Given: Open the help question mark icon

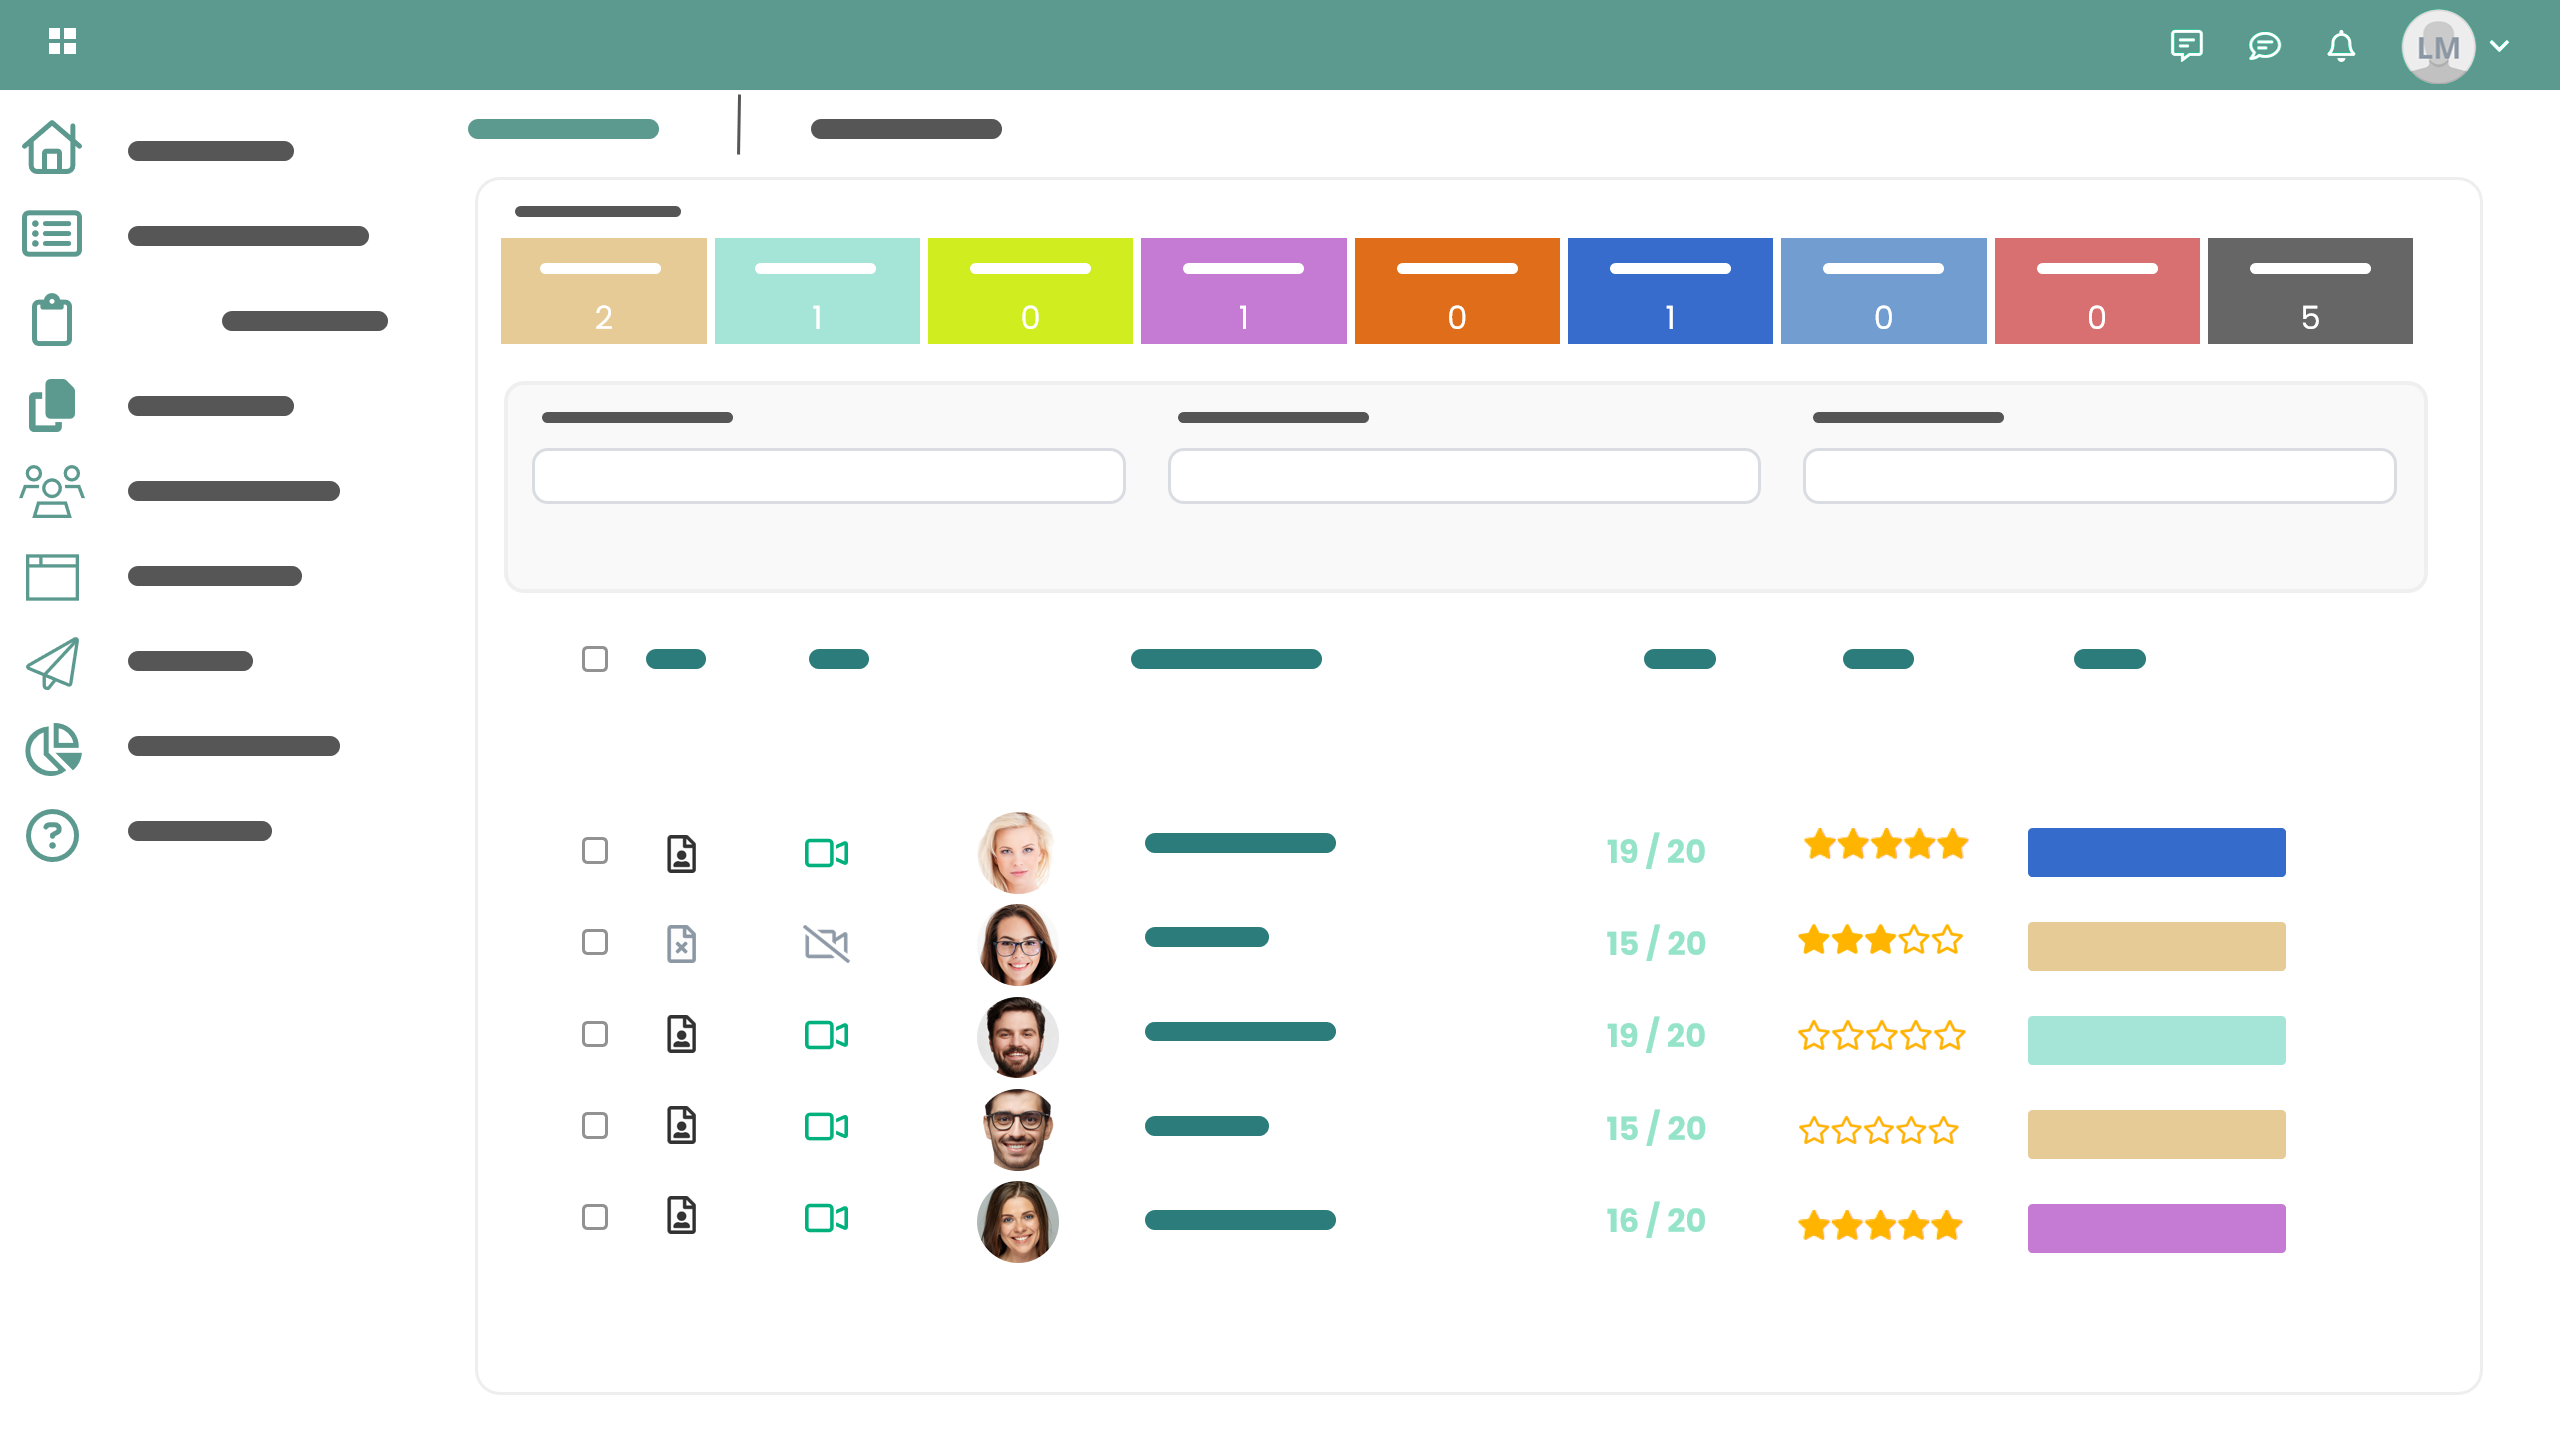Looking at the screenshot, I should 52,835.
